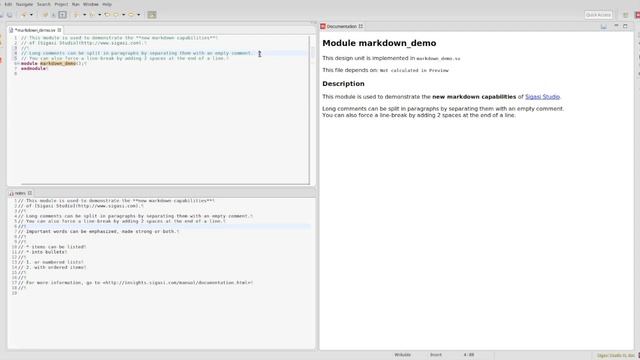Image resolution: width=640 pixels, height=360 pixels.
Task: Maximize the Documentation view
Action: pos(625,26)
